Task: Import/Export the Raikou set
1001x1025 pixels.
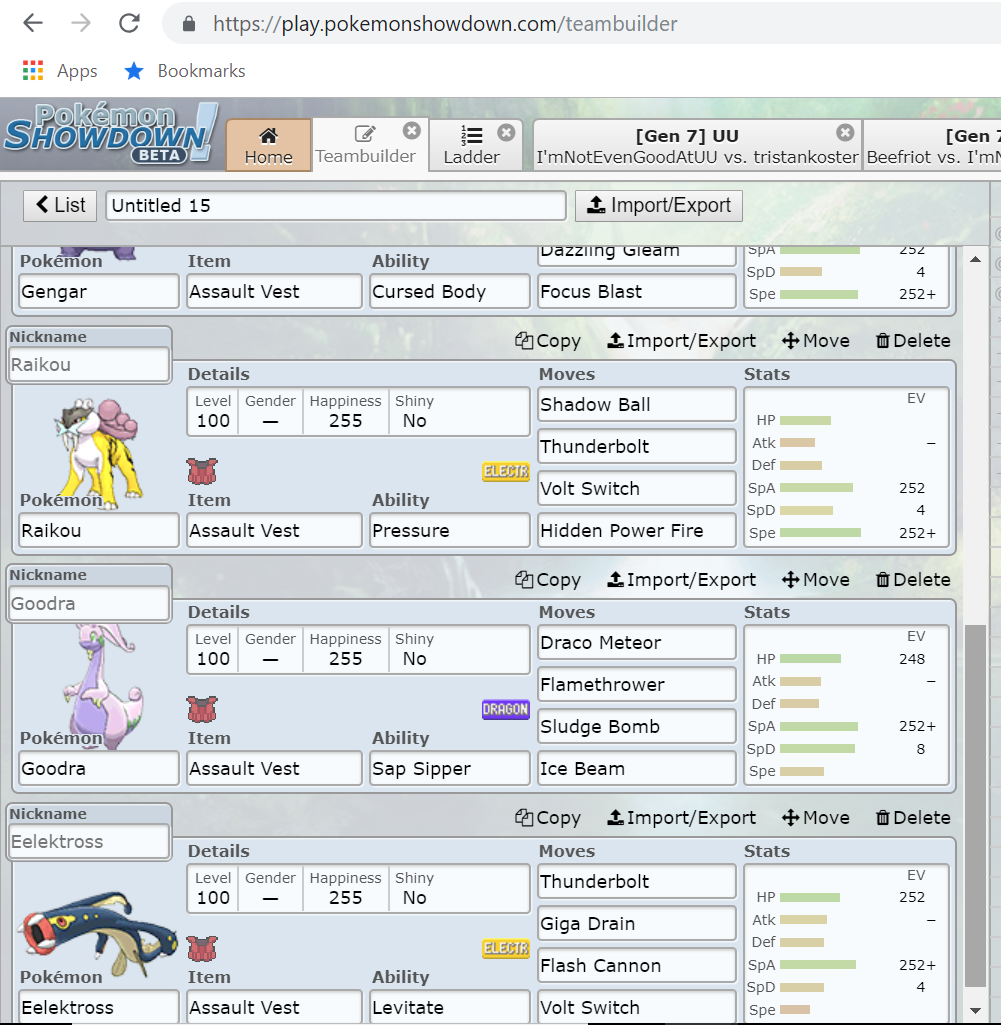Action: 681,341
